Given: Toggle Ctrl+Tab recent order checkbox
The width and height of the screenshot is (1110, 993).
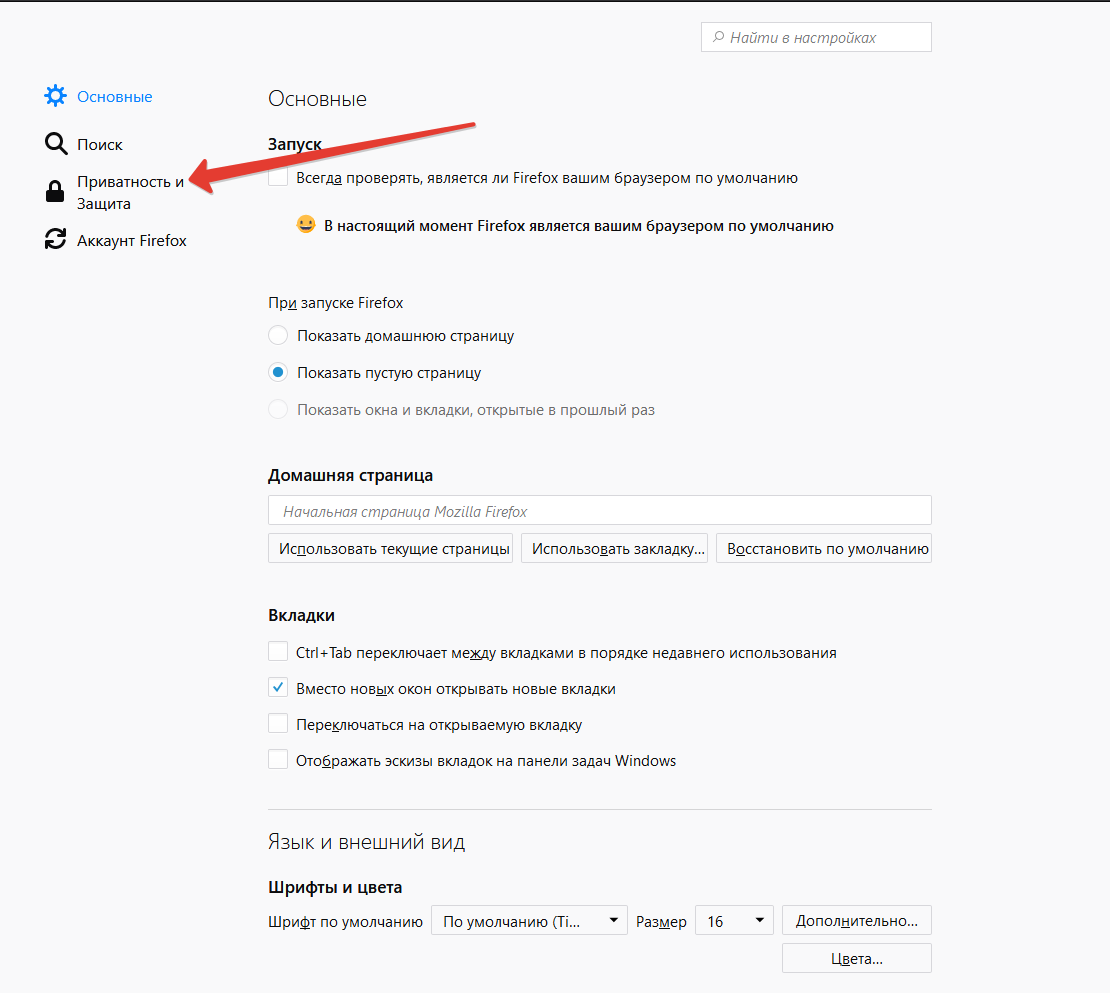Looking at the screenshot, I should coord(278,651).
